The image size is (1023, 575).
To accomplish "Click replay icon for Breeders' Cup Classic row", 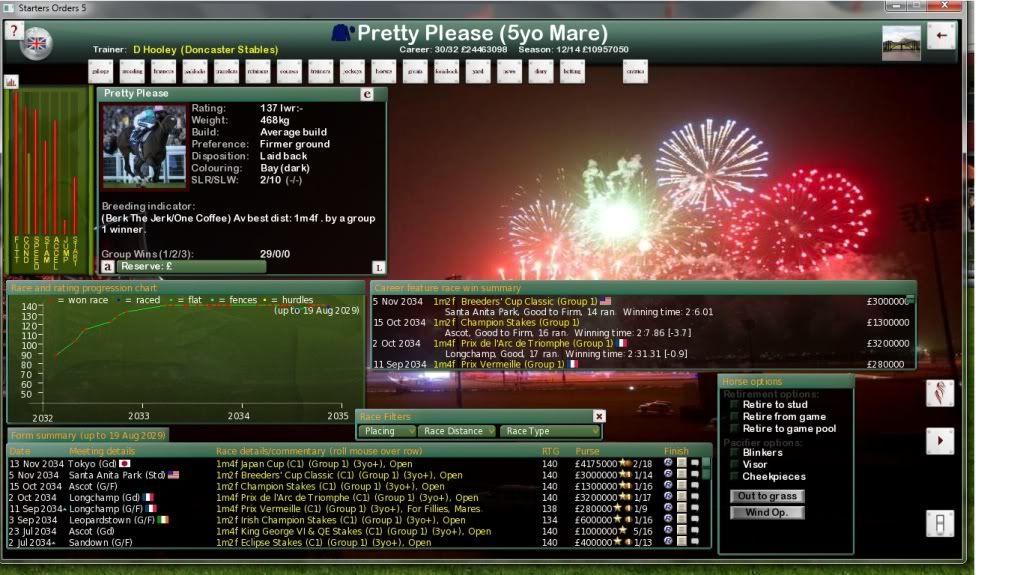I will click(x=668, y=474).
